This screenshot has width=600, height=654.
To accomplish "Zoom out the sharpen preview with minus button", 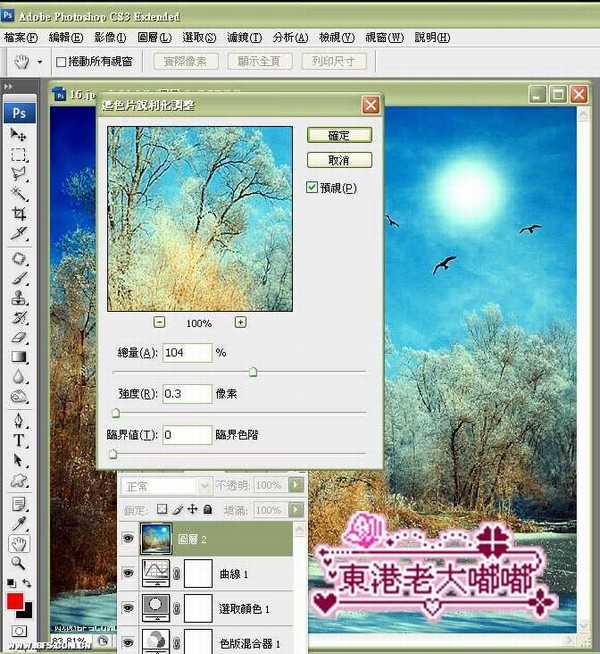I will click(160, 322).
